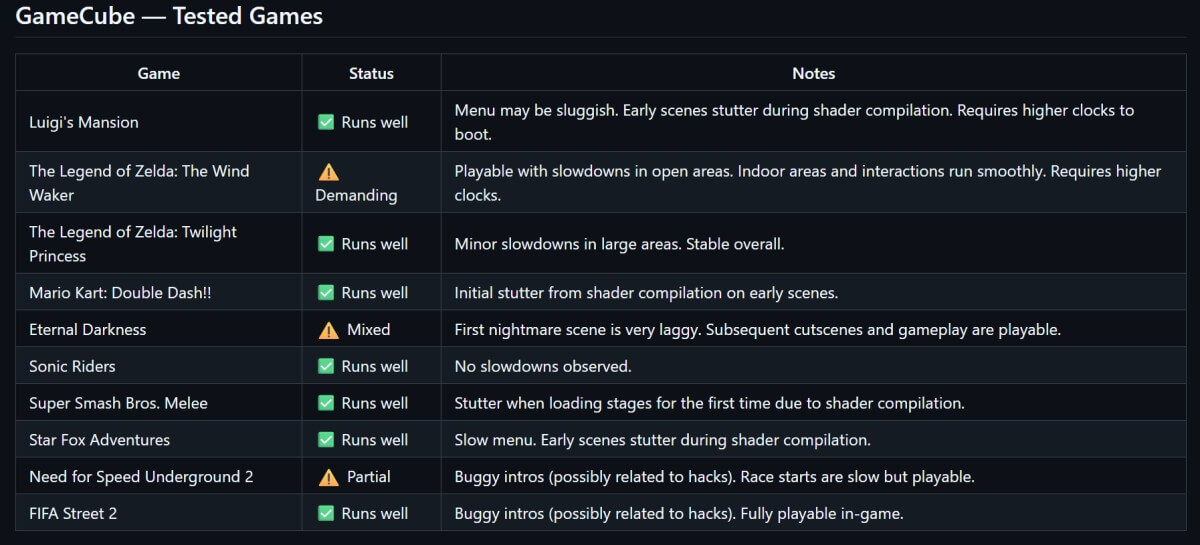Click the warning icon in the Wind Waker row
The image size is (1200, 545).
pyautogui.click(x=328, y=172)
